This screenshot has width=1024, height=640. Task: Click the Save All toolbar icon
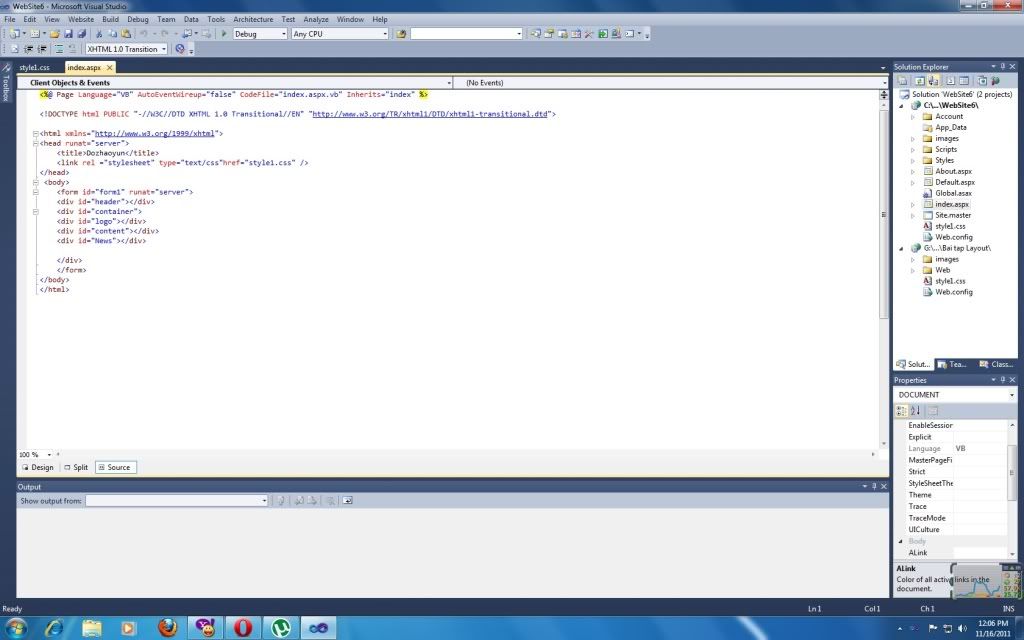(82, 34)
